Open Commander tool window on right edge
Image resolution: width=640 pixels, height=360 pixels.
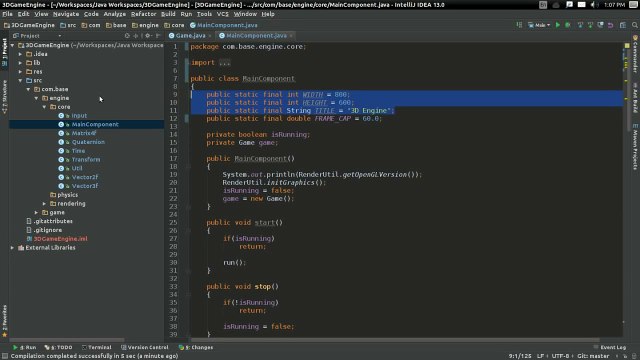point(635,53)
